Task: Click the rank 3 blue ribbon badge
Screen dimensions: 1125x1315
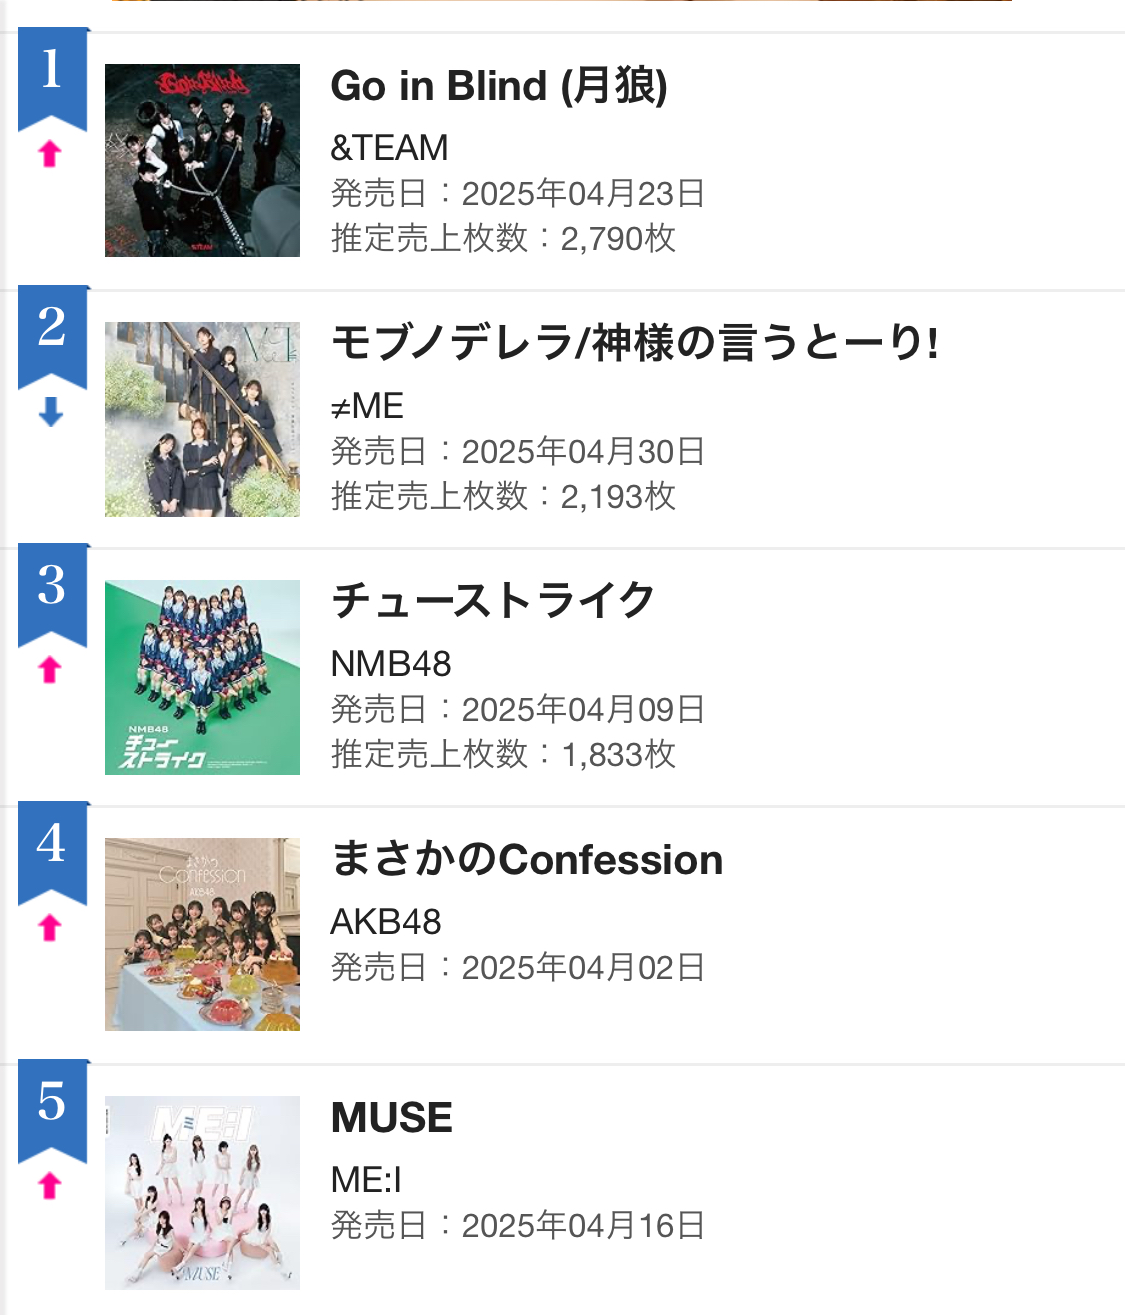Action: click(x=53, y=595)
